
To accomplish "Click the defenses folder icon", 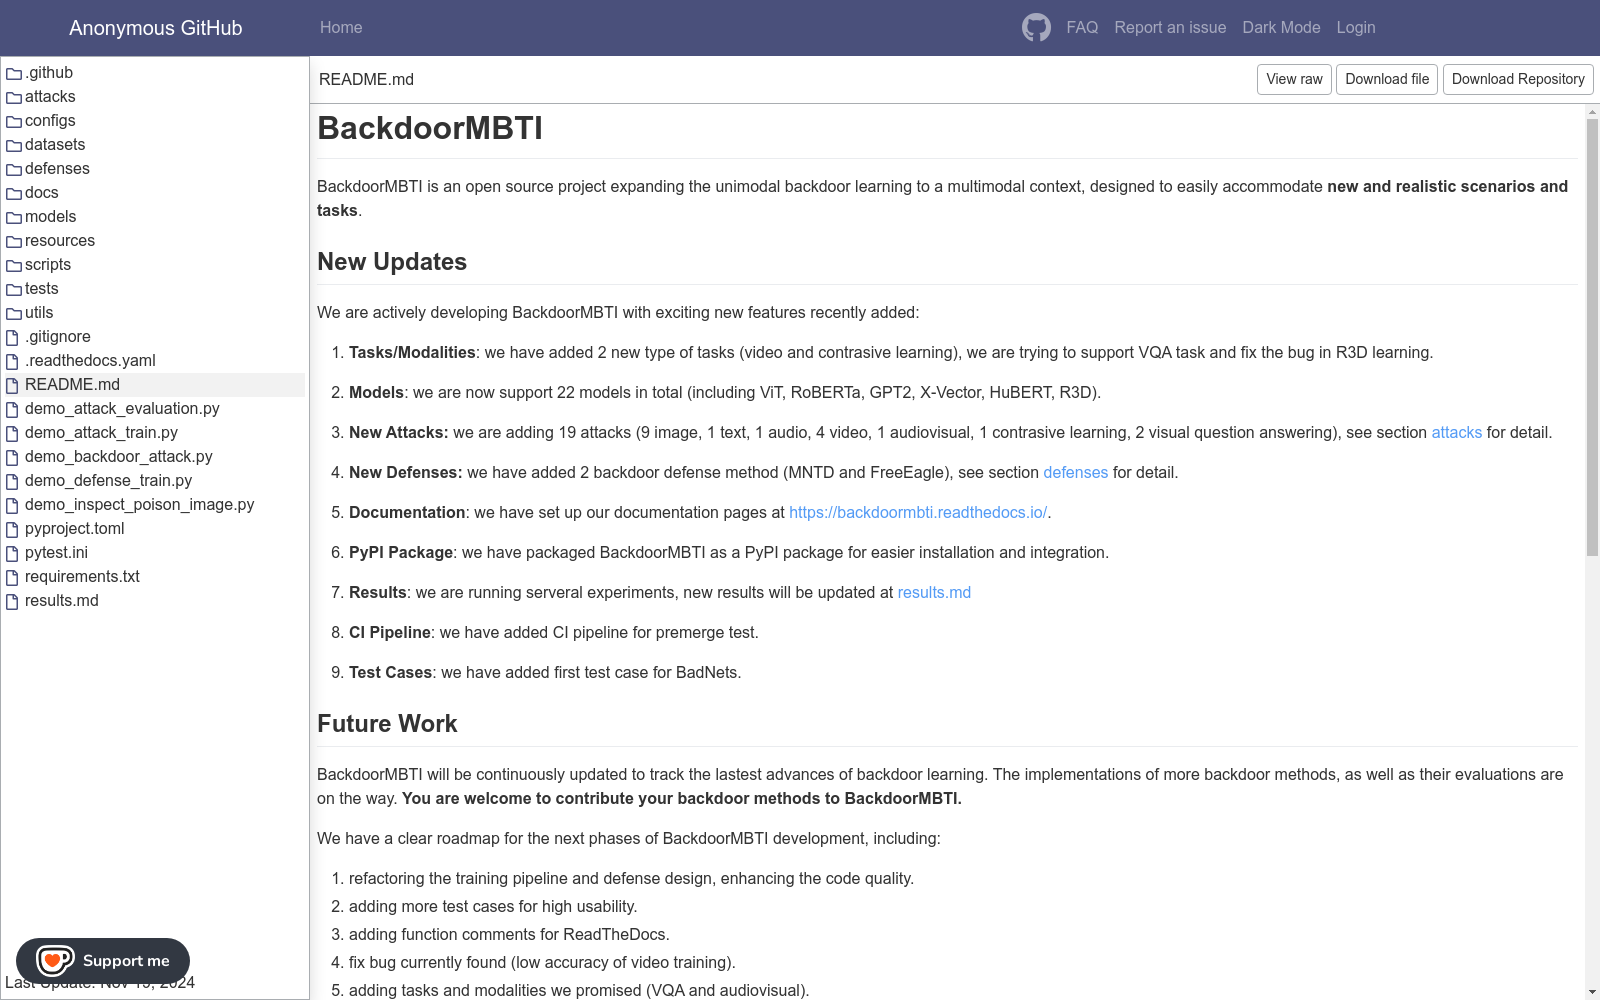I will [x=14, y=169].
